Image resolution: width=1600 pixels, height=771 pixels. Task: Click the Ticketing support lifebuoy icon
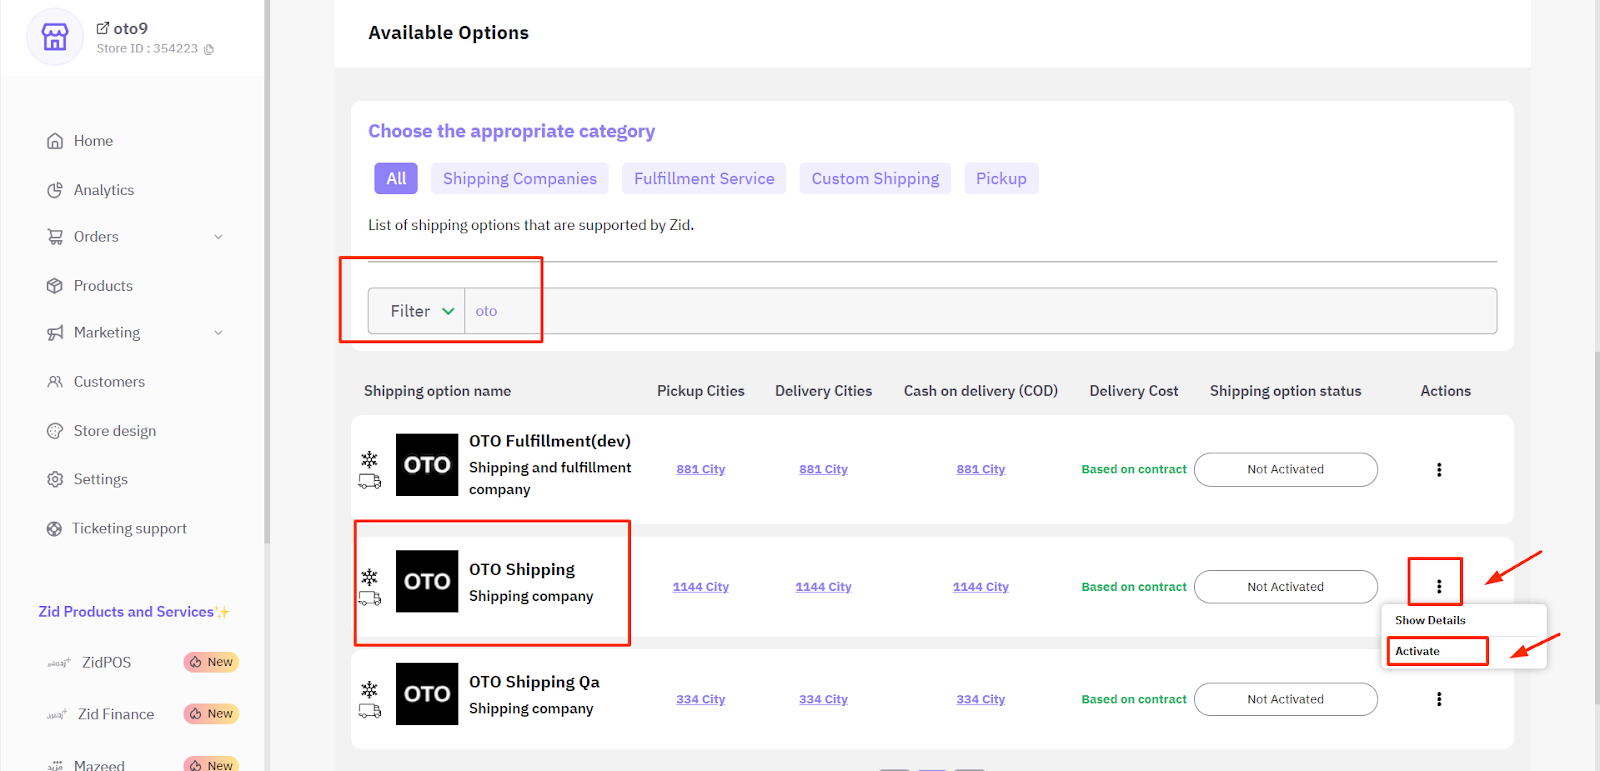[x=54, y=529]
